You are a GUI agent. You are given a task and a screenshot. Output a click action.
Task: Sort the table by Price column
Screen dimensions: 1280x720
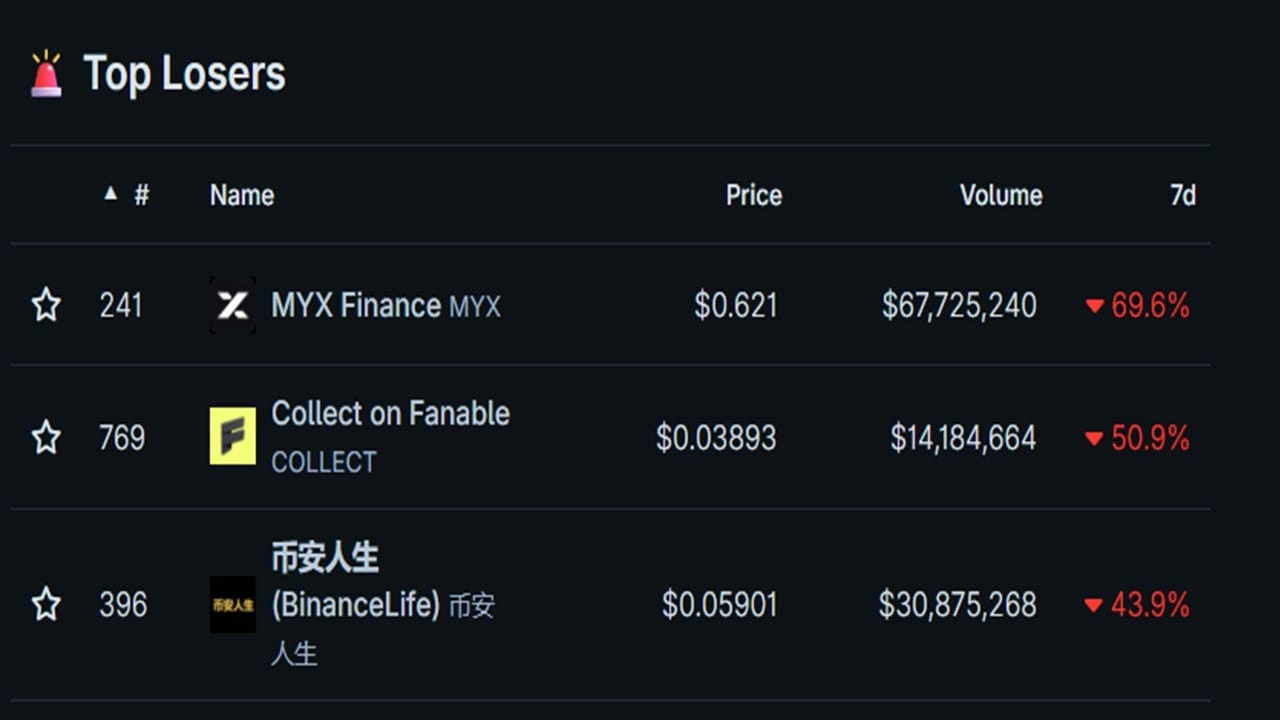pyautogui.click(x=754, y=195)
